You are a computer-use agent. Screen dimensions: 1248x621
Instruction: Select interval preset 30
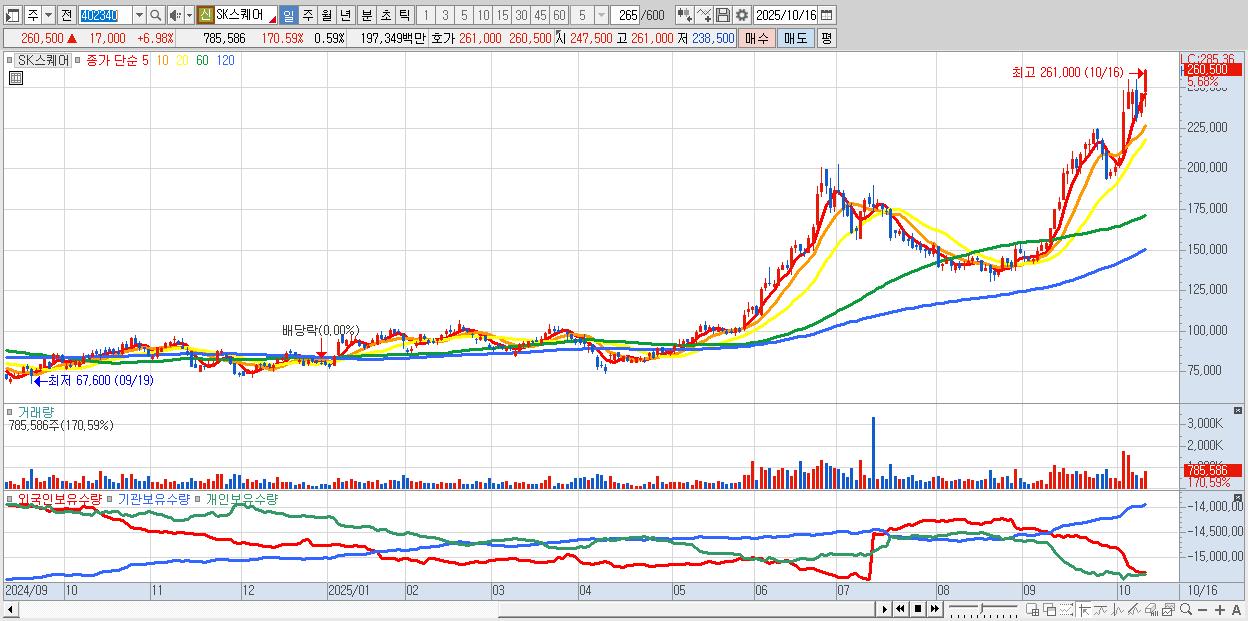pyautogui.click(x=521, y=15)
